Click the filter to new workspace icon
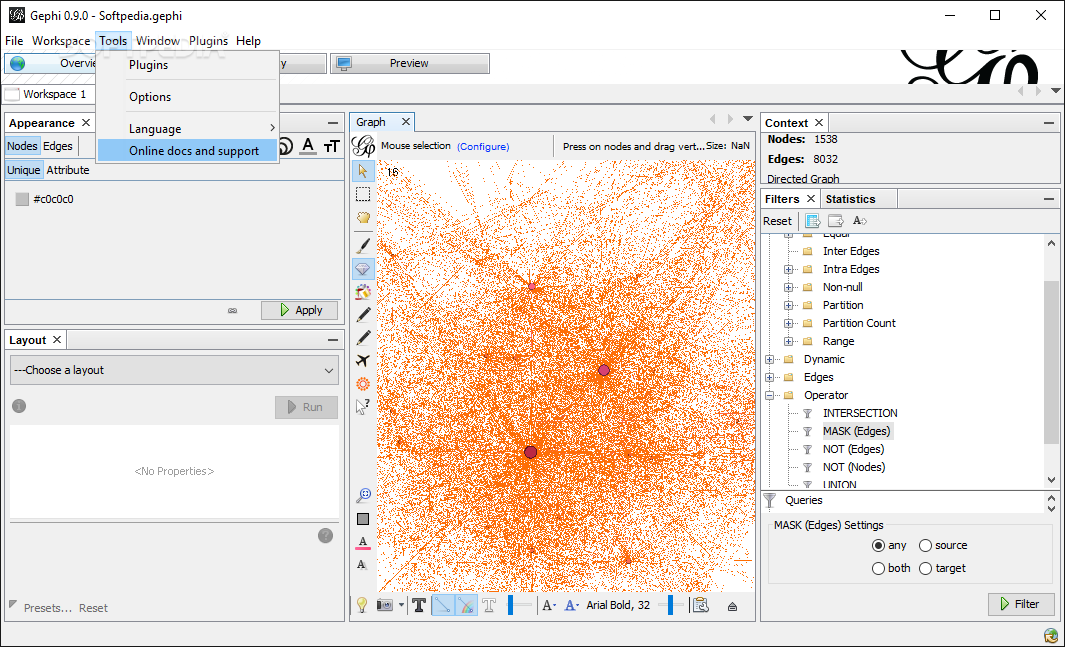1065x647 pixels. pyautogui.click(x=835, y=221)
